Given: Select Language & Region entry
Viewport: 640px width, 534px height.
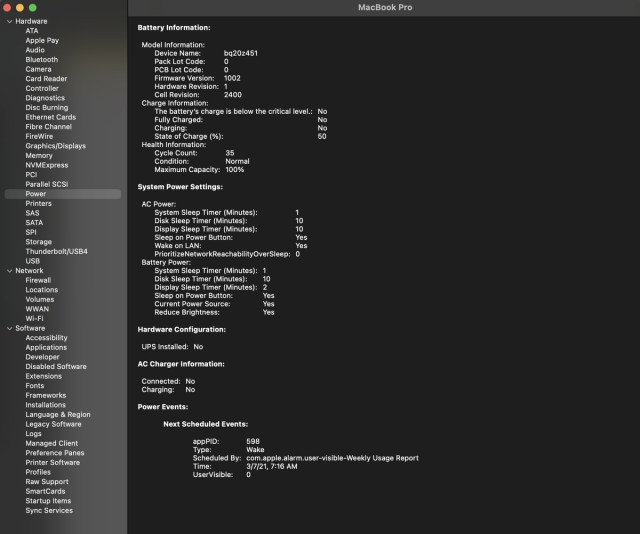Looking at the screenshot, I should pyautogui.click(x=58, y=415).
